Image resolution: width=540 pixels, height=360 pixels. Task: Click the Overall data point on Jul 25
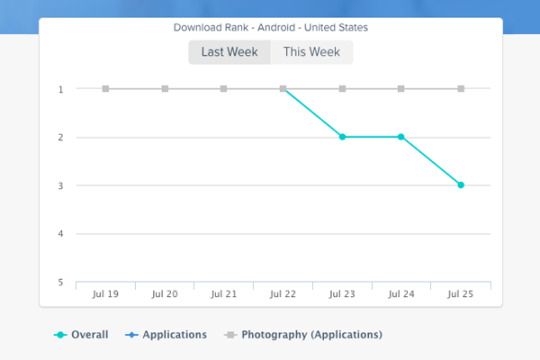pos(461,185)
